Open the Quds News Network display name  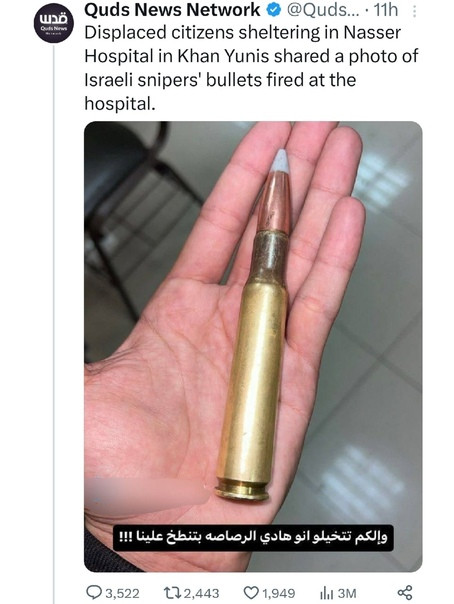coord(172,10)
